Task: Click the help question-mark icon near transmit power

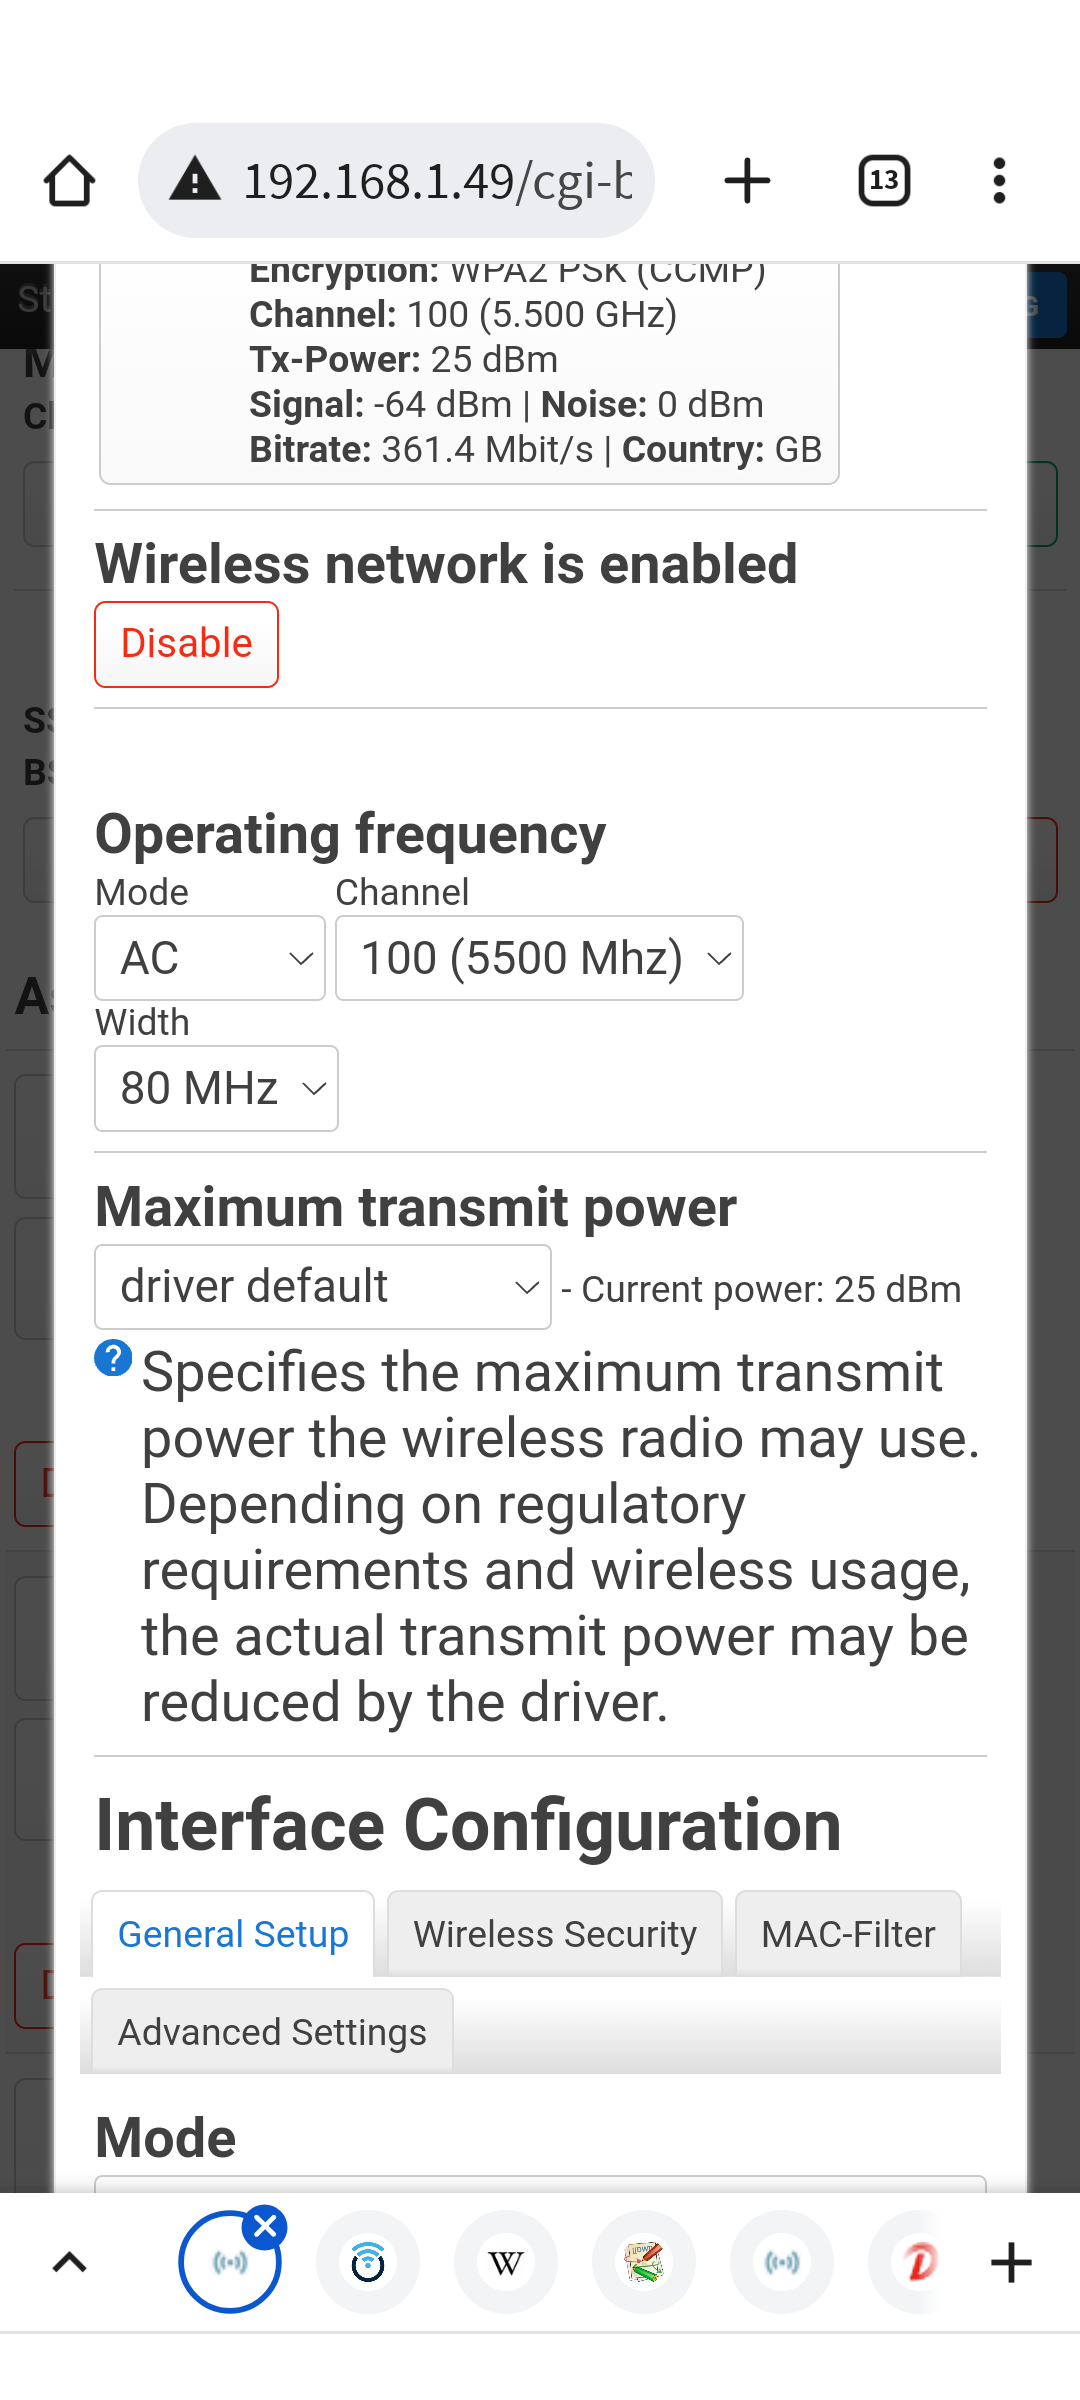Action: (114, 1358)
